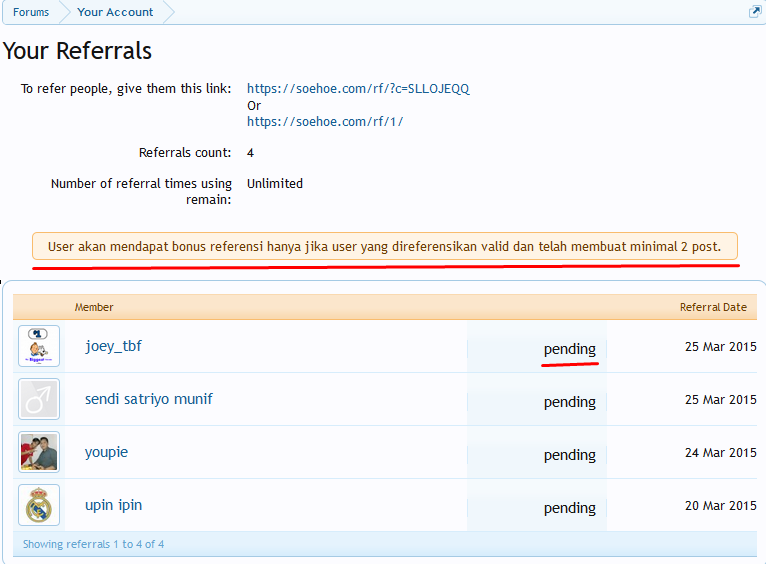Go to the Forums breadcrumb
766x564 pixels.
(31, 12)
